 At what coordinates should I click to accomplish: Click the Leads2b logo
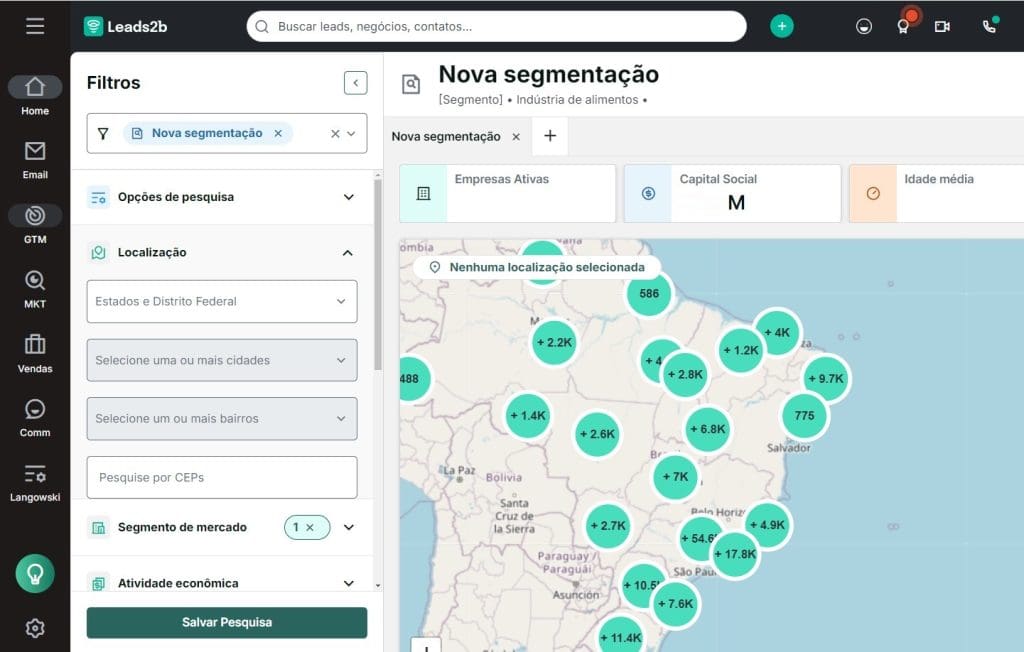[125, 26]
